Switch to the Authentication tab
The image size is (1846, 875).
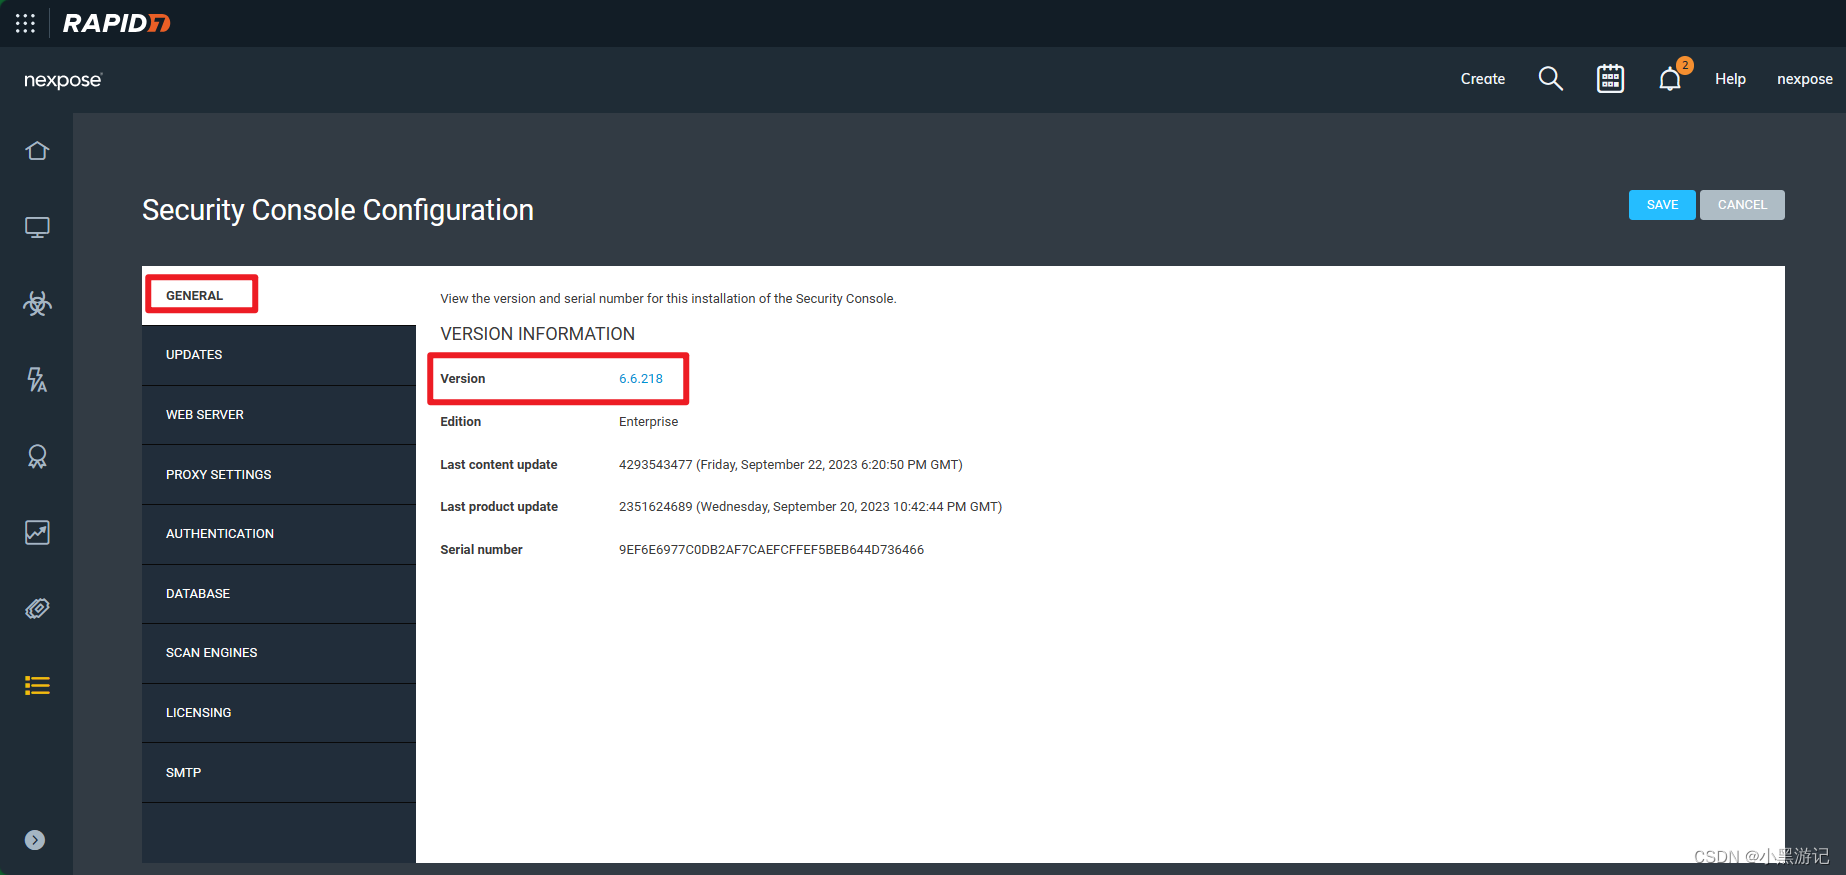tap(279, 534)
